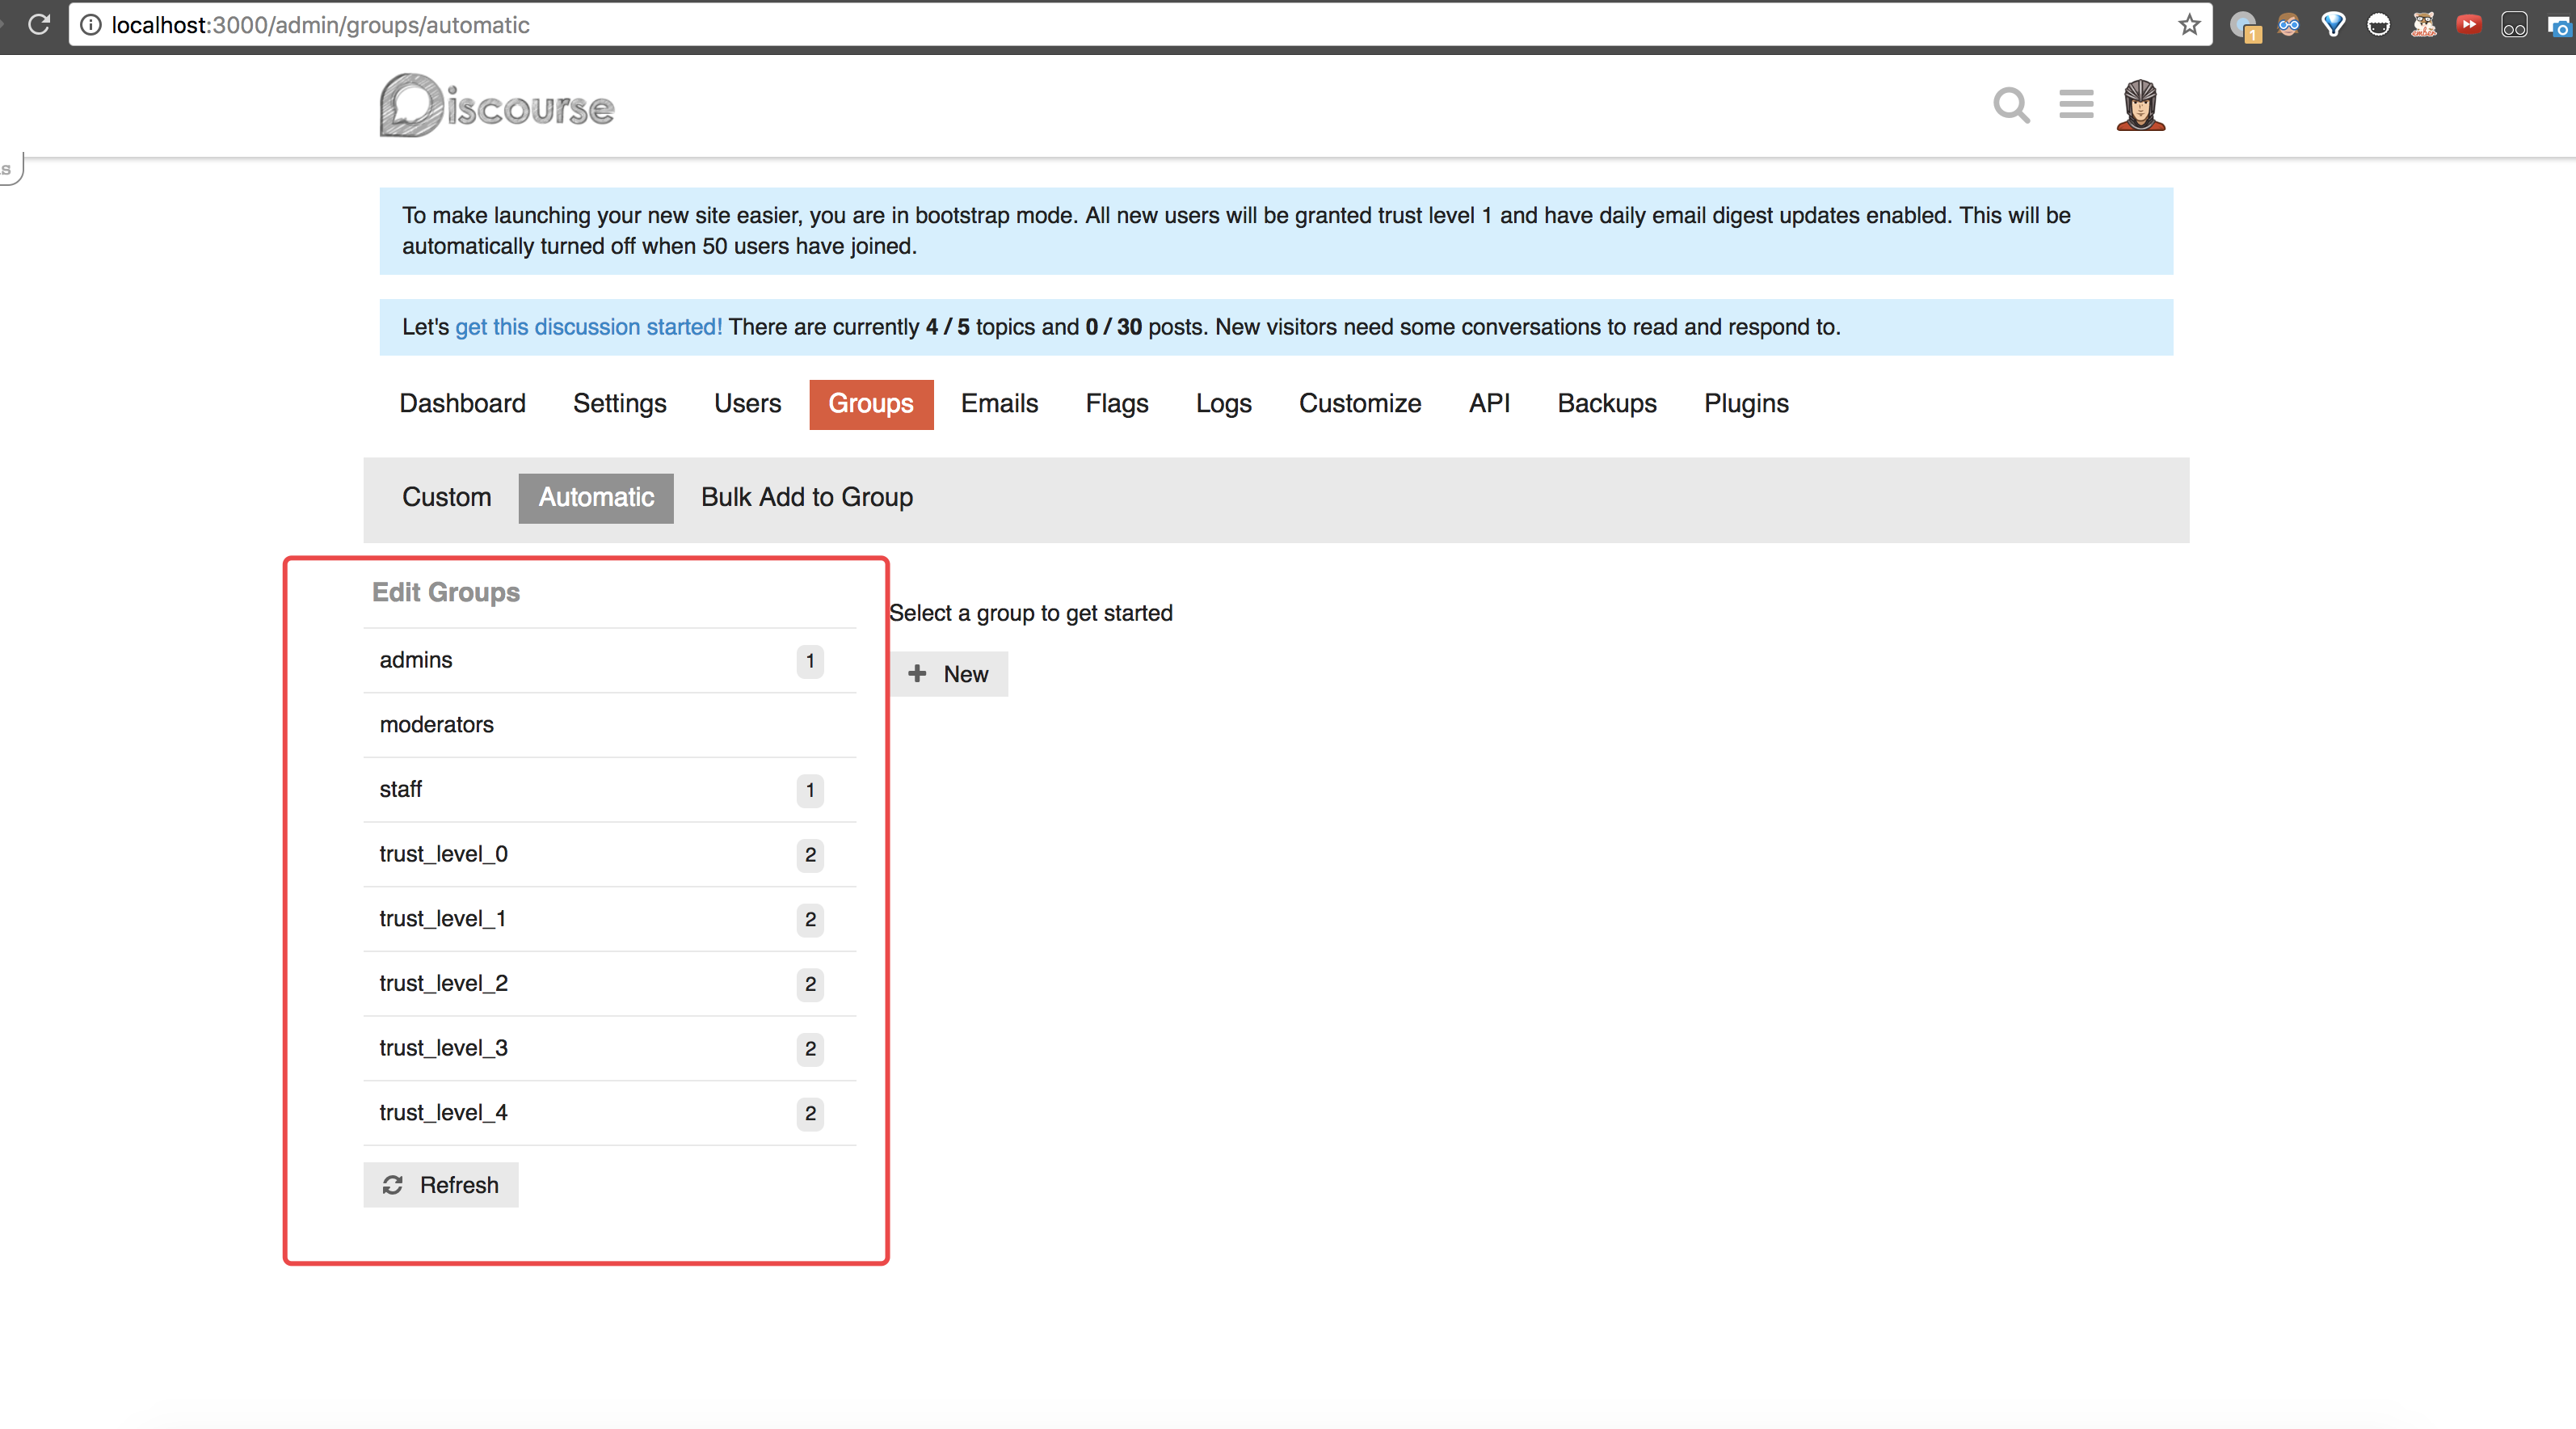Click the site info icon in address bar
2576x1429 pixels.
click(x=91, y=25)
